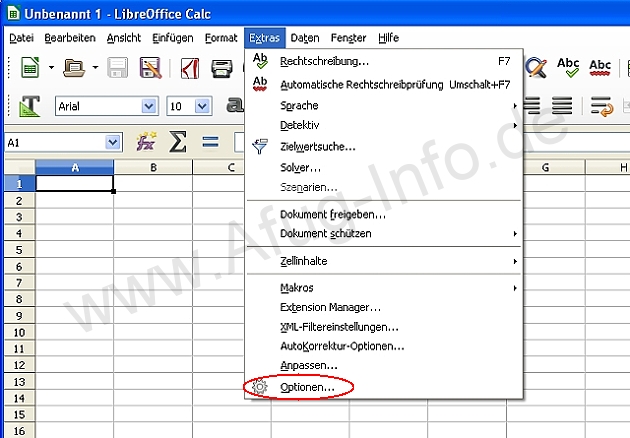
Task: Open the dropdown arrow beside New document
Action: coord(51,68)
